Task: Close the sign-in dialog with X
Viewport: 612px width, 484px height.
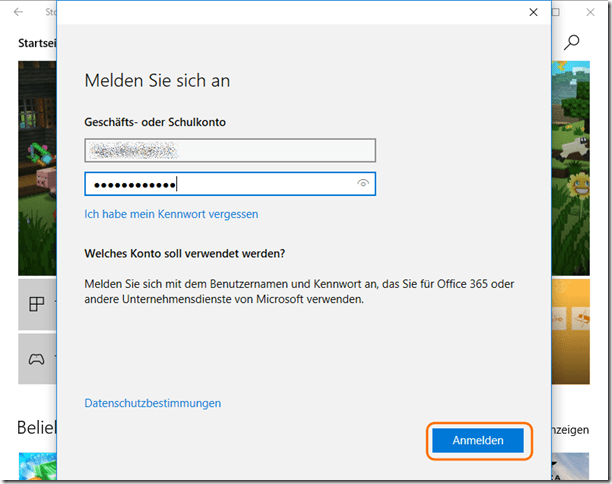Action: coord(534,12)
